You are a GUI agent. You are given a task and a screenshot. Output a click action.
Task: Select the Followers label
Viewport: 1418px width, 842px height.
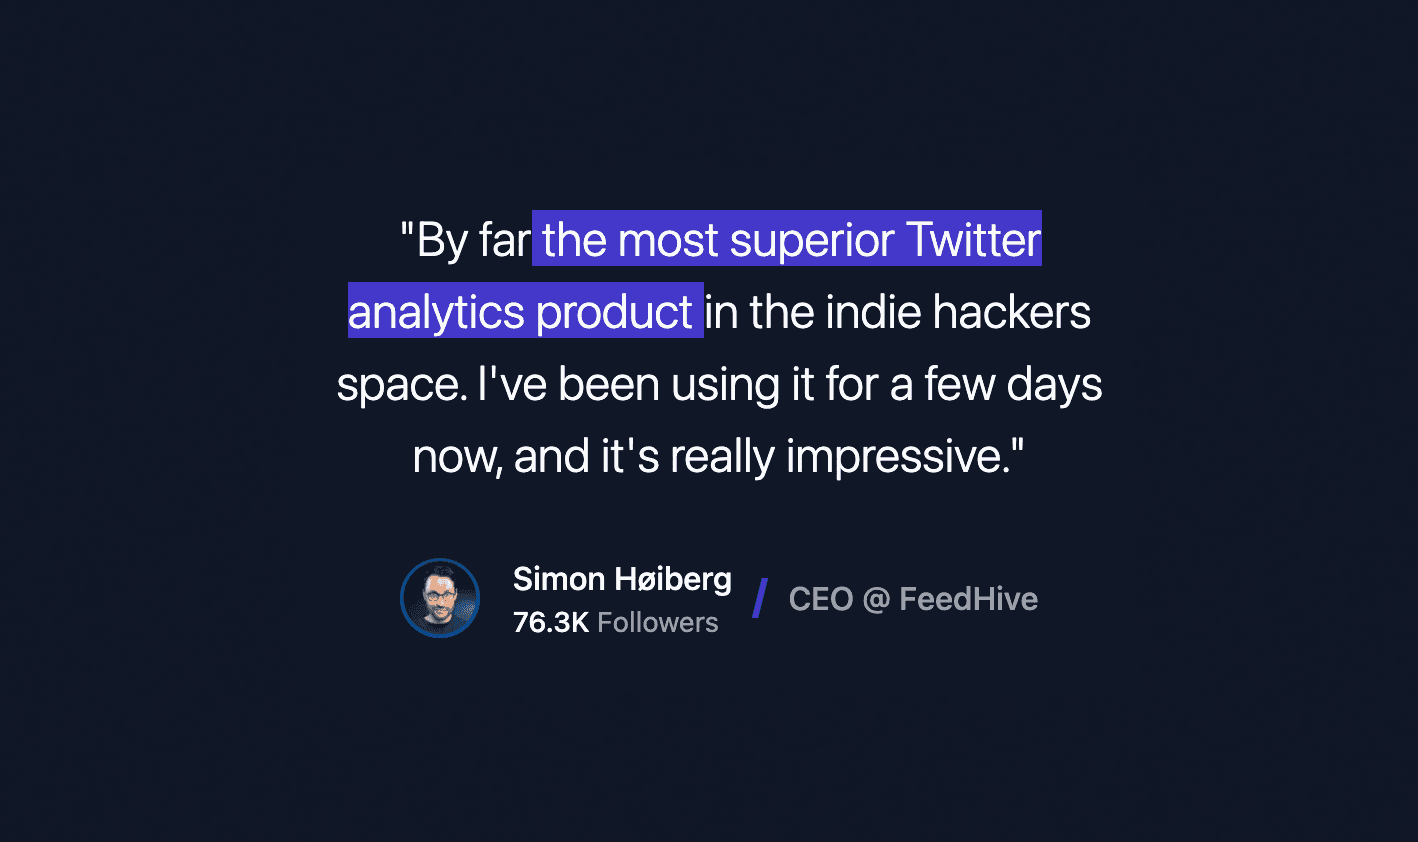click(x=657, y=622)
